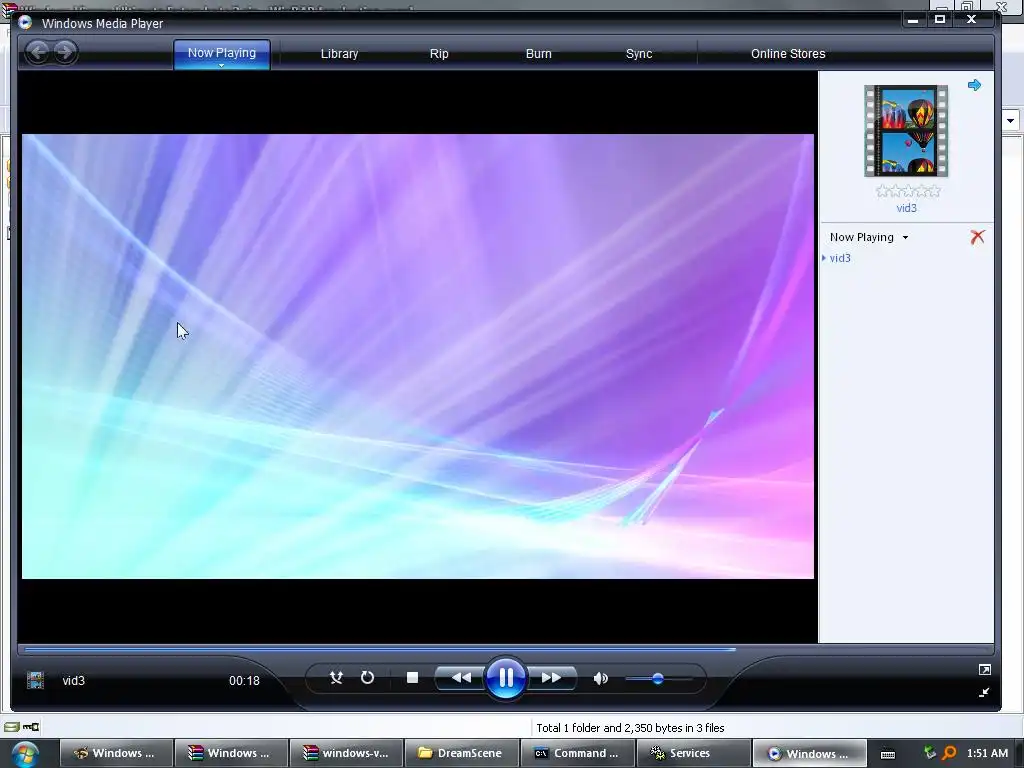Click the elapsed time 00:18

[244, 680]
